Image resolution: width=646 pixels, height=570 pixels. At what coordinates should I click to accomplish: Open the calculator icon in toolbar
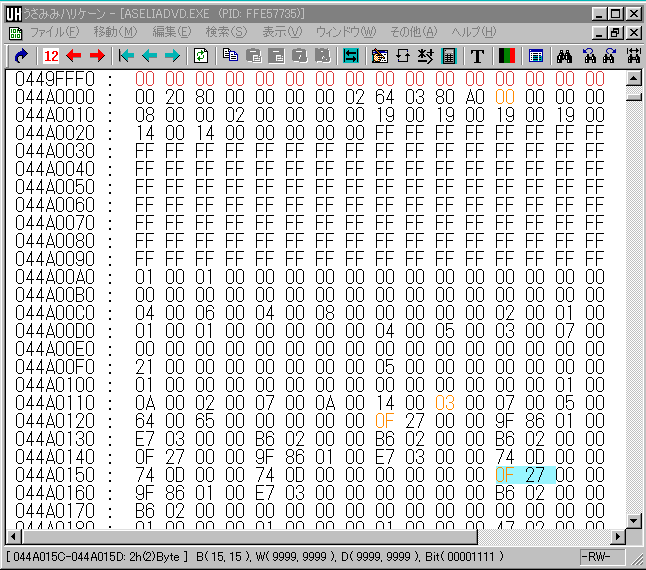[x=449, y=56]
